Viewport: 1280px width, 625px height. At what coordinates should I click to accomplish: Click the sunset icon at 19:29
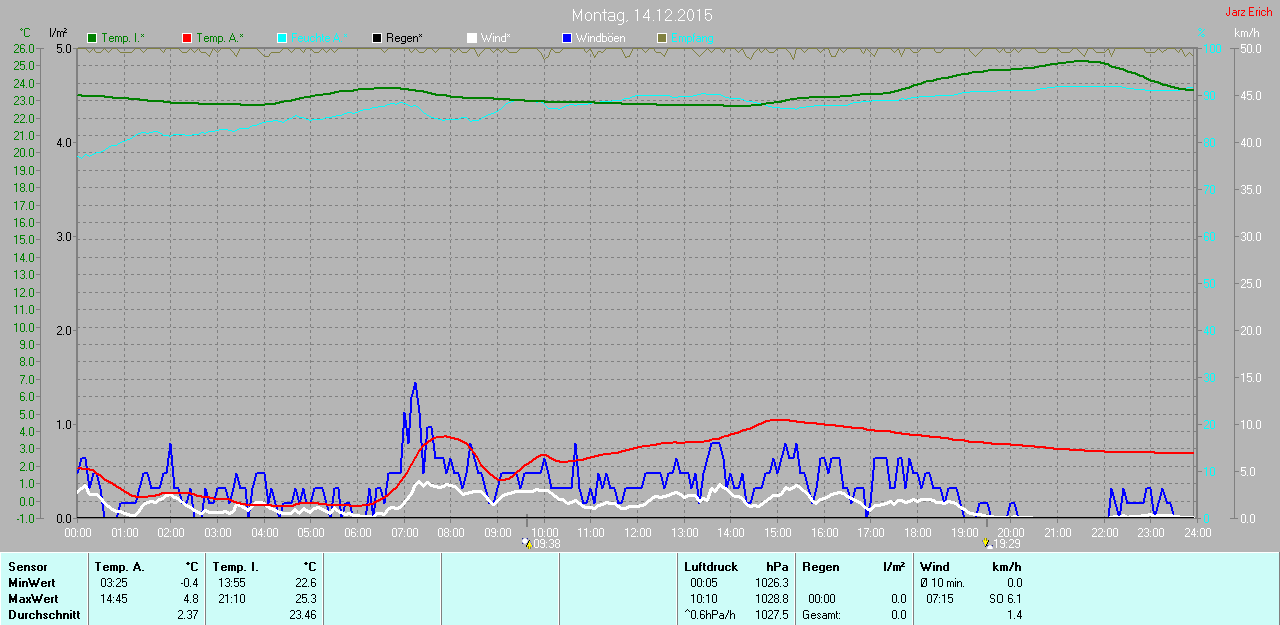point(988,543)
